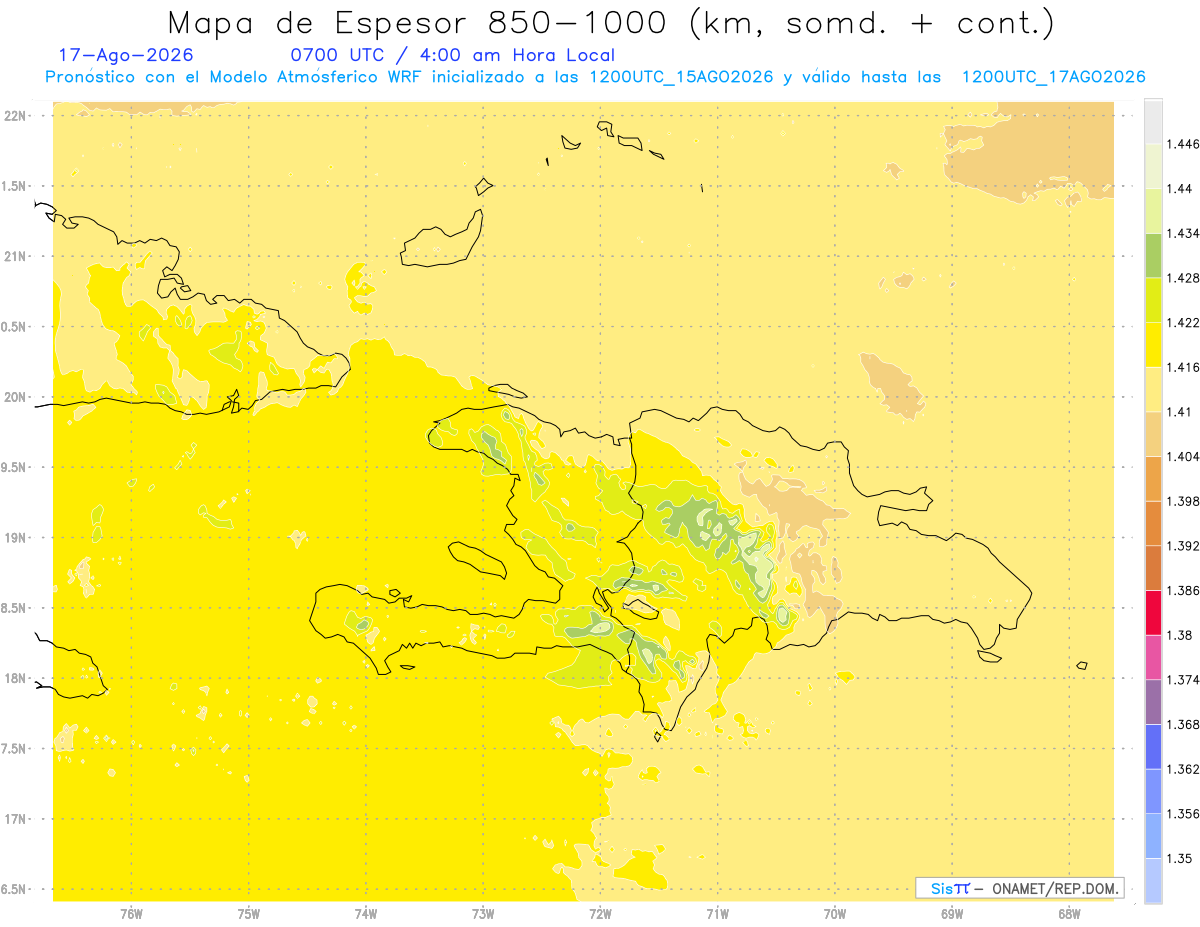Image resolution: width=1200 pixels, height=927 pixels.
Task: Select the initialization stamp '1200UTC_15AGO2026'
Action: click(x=681, y=77)
